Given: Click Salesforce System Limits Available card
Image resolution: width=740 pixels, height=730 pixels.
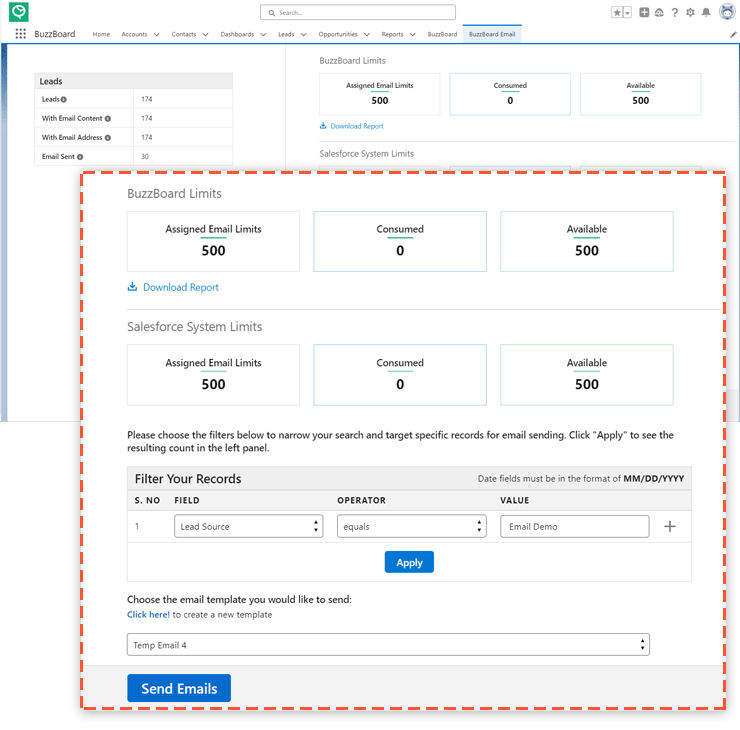Looking at the screenshot, I should 587,375.
